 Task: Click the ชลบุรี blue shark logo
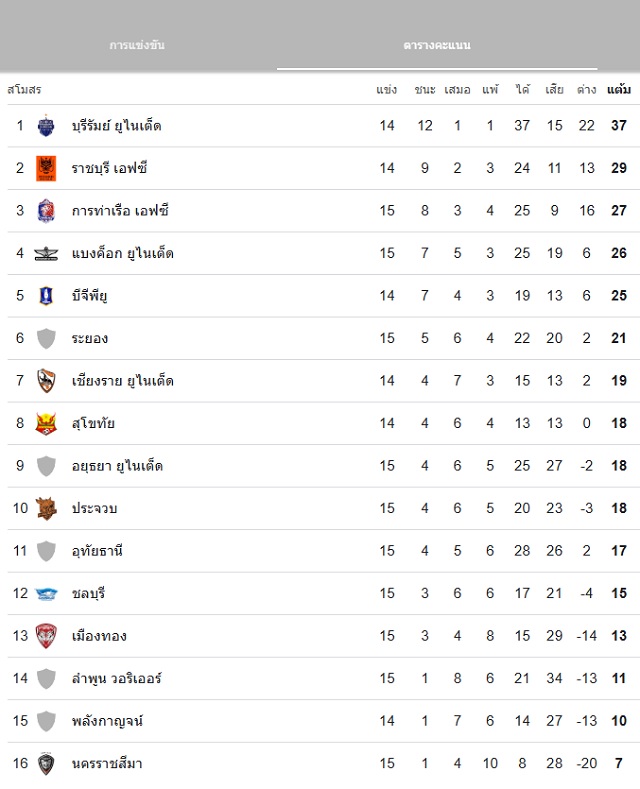(x=46, y=594)
